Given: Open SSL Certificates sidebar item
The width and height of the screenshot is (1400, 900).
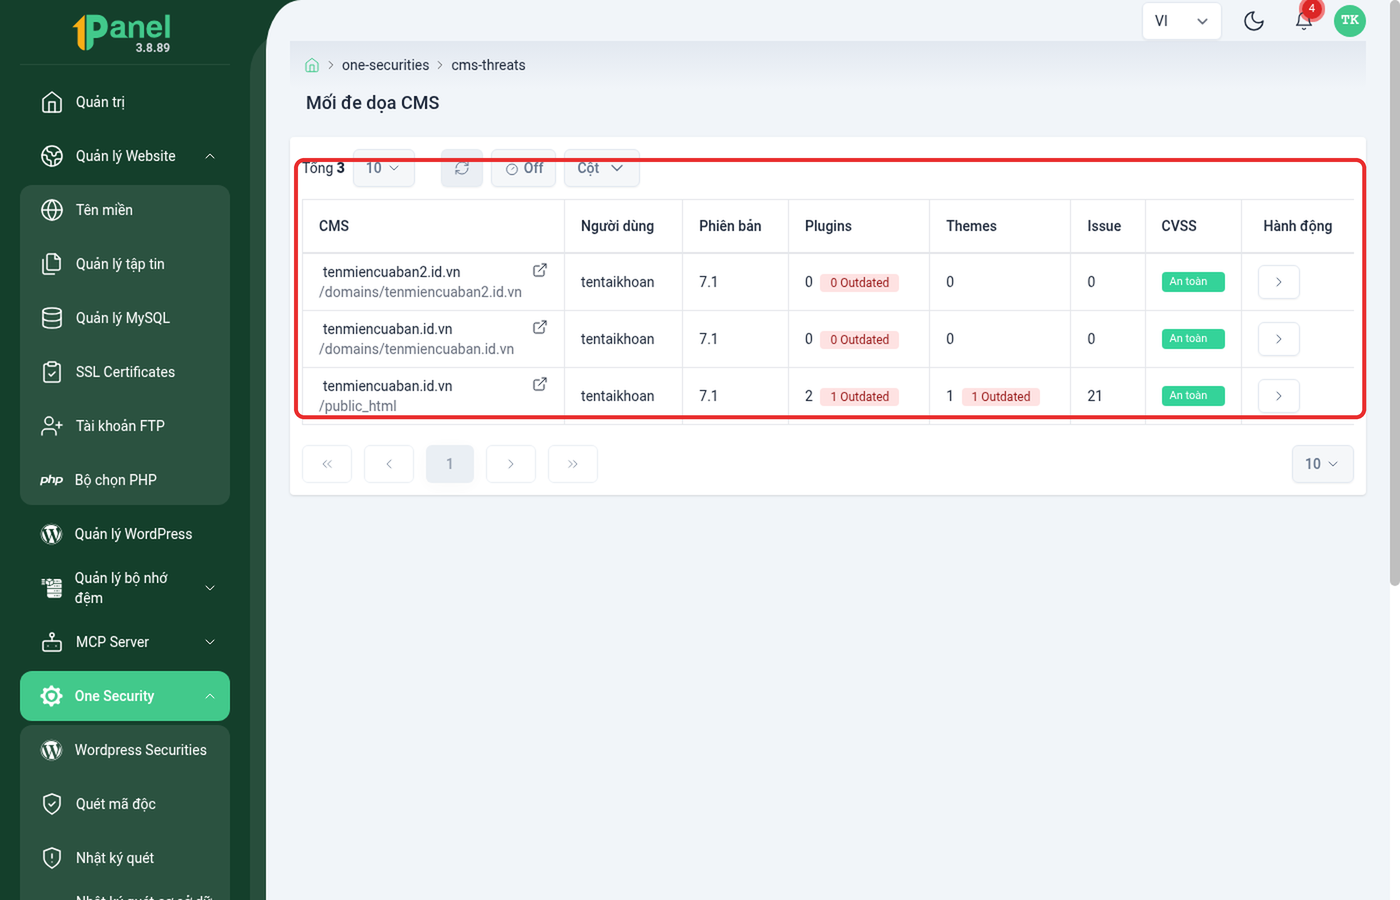Looking at the screenshot, I should click(x=125, y=372).
